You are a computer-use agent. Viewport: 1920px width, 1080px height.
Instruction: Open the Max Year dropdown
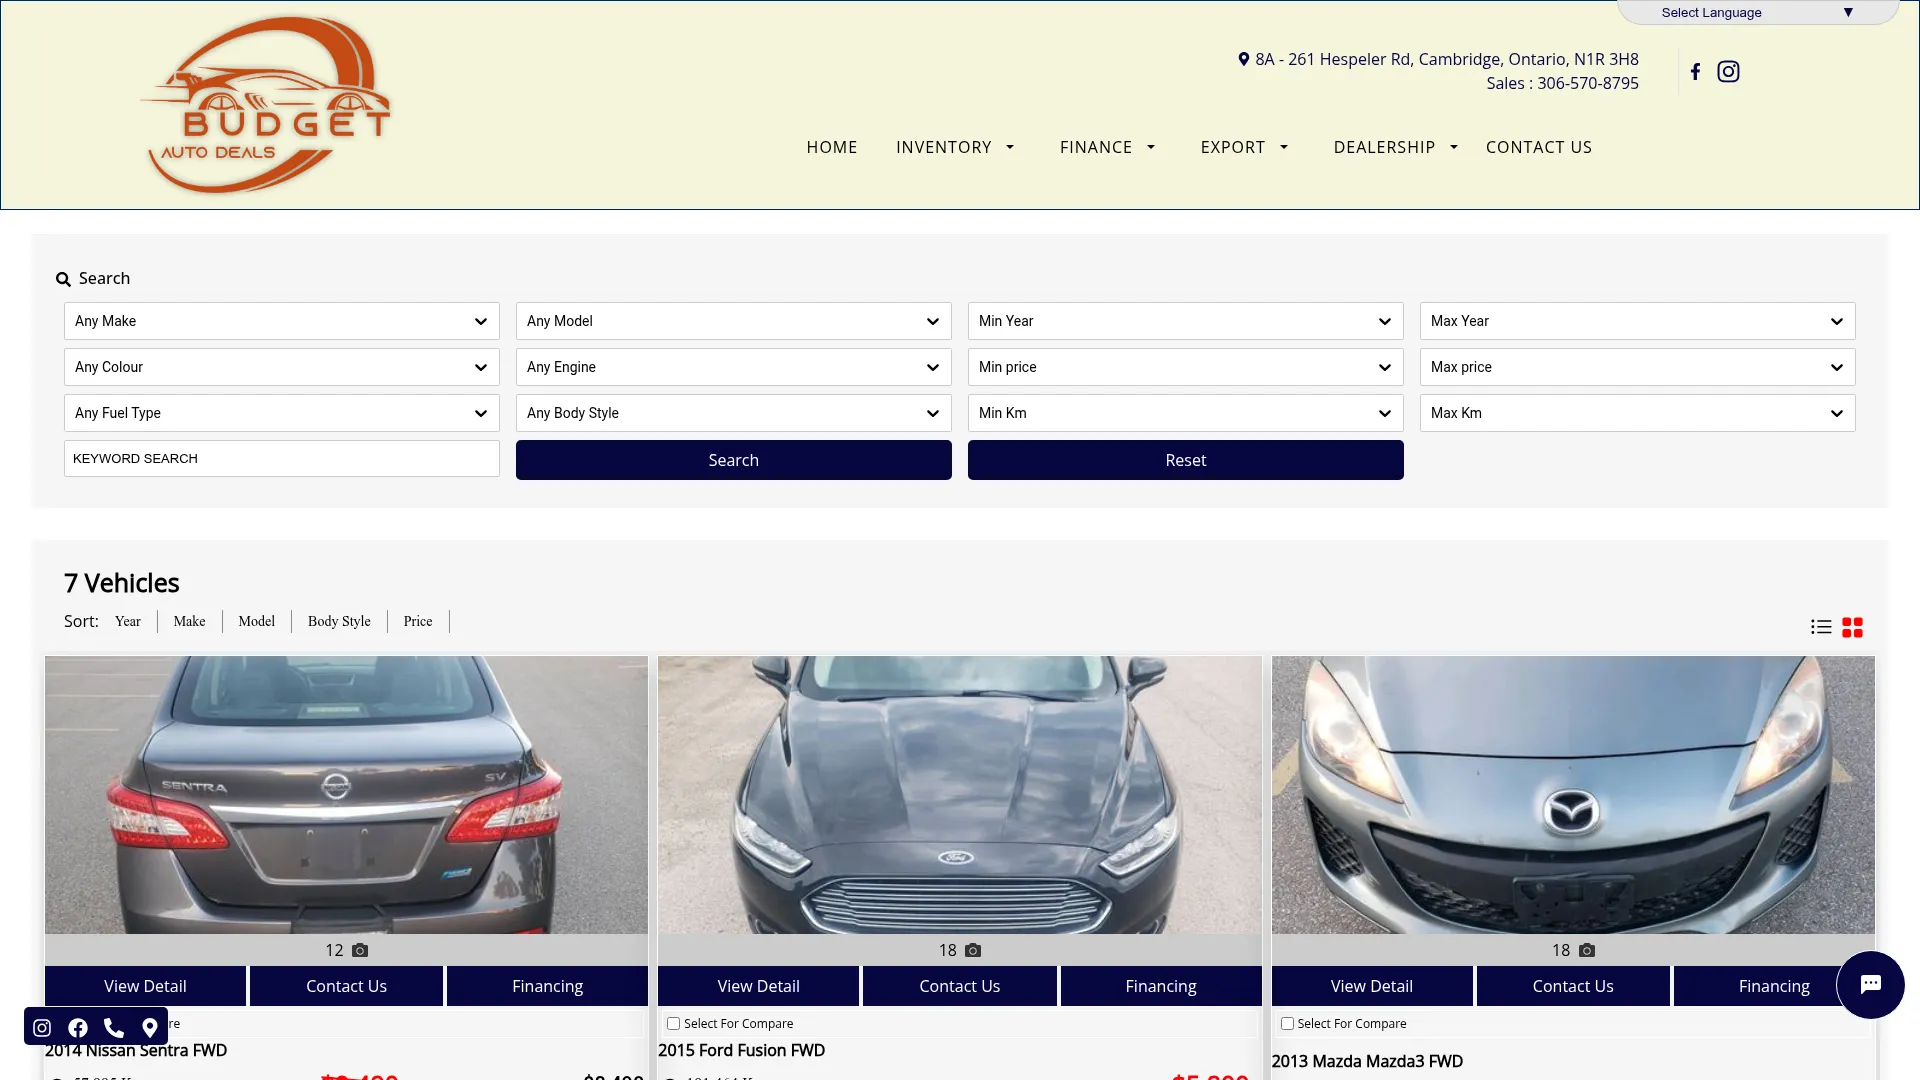click(x=1638, y=321)
